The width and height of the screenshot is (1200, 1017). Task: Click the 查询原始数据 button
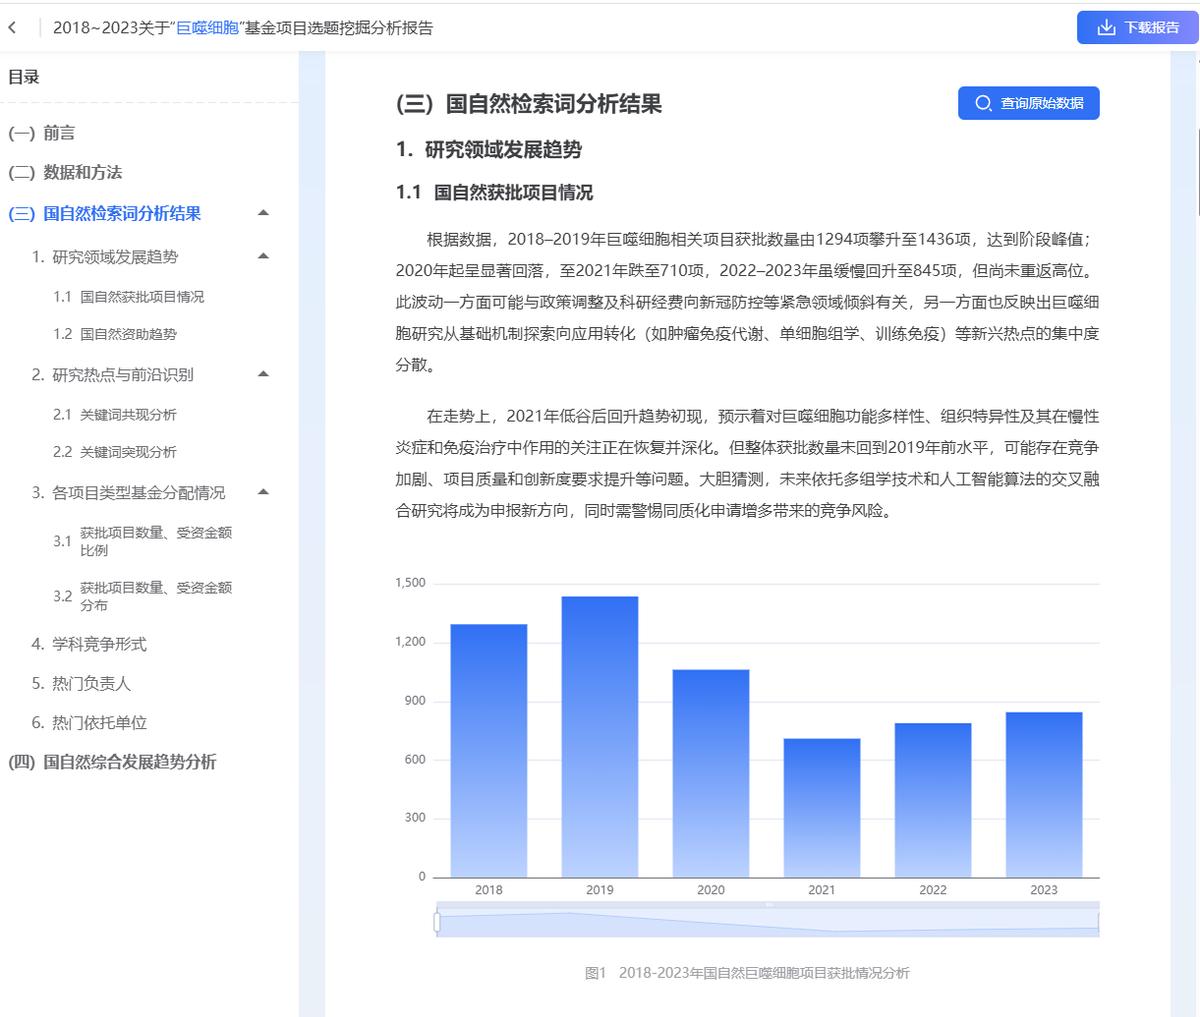coord(1030,102)
